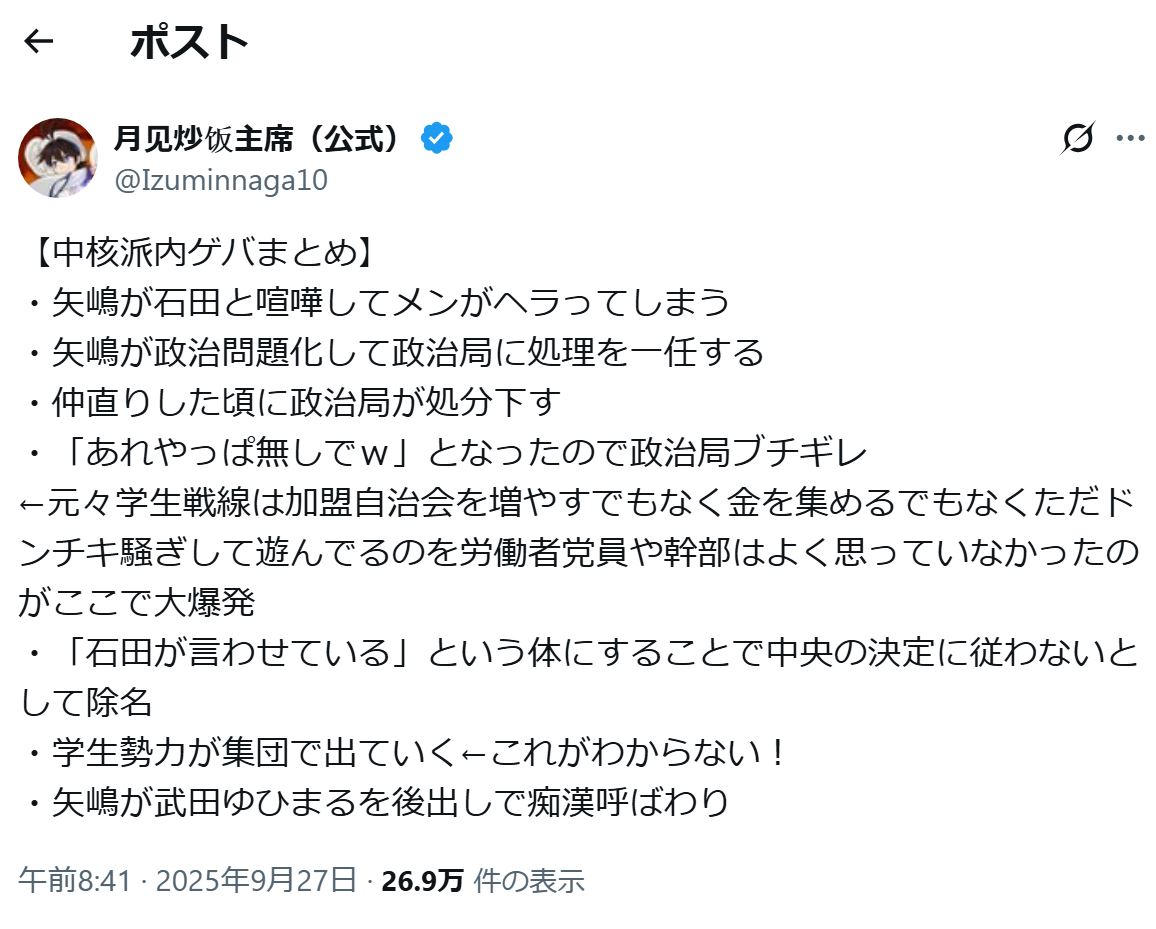Click the post timestamp 午前8:41

coord(75,880)
